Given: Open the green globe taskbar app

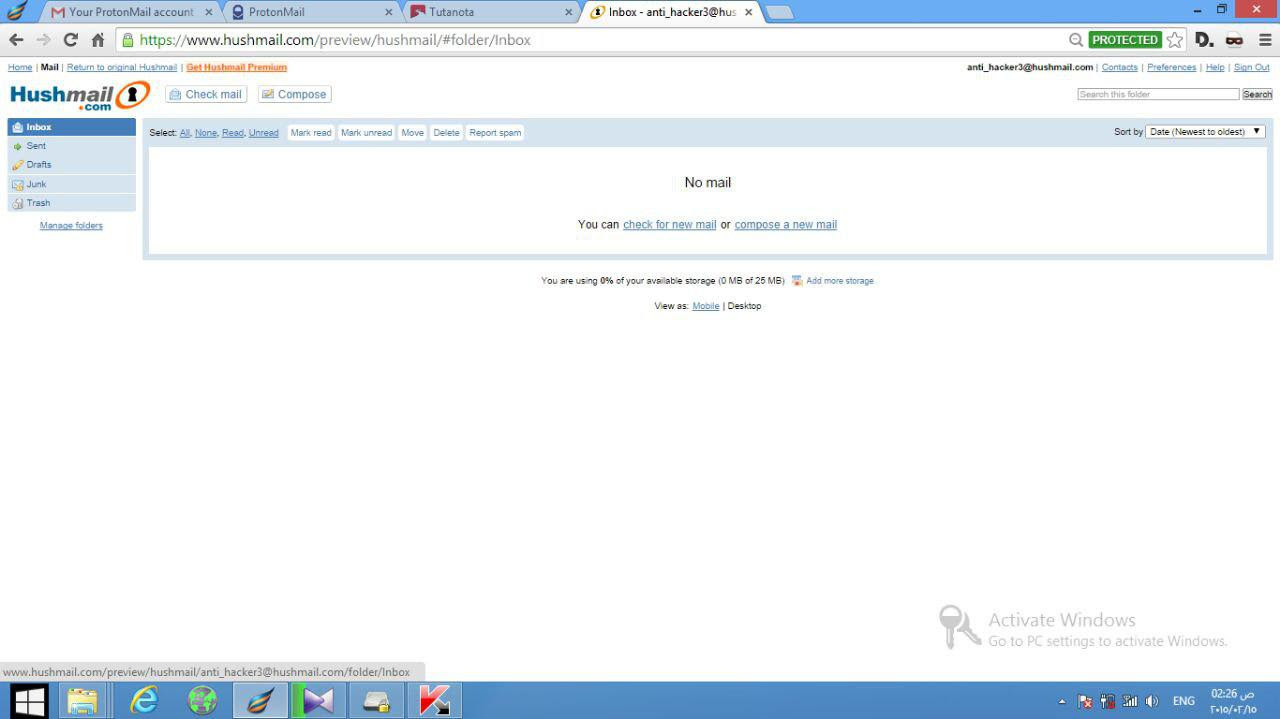Looking at the screenshot, I should (x=202, y=701).
